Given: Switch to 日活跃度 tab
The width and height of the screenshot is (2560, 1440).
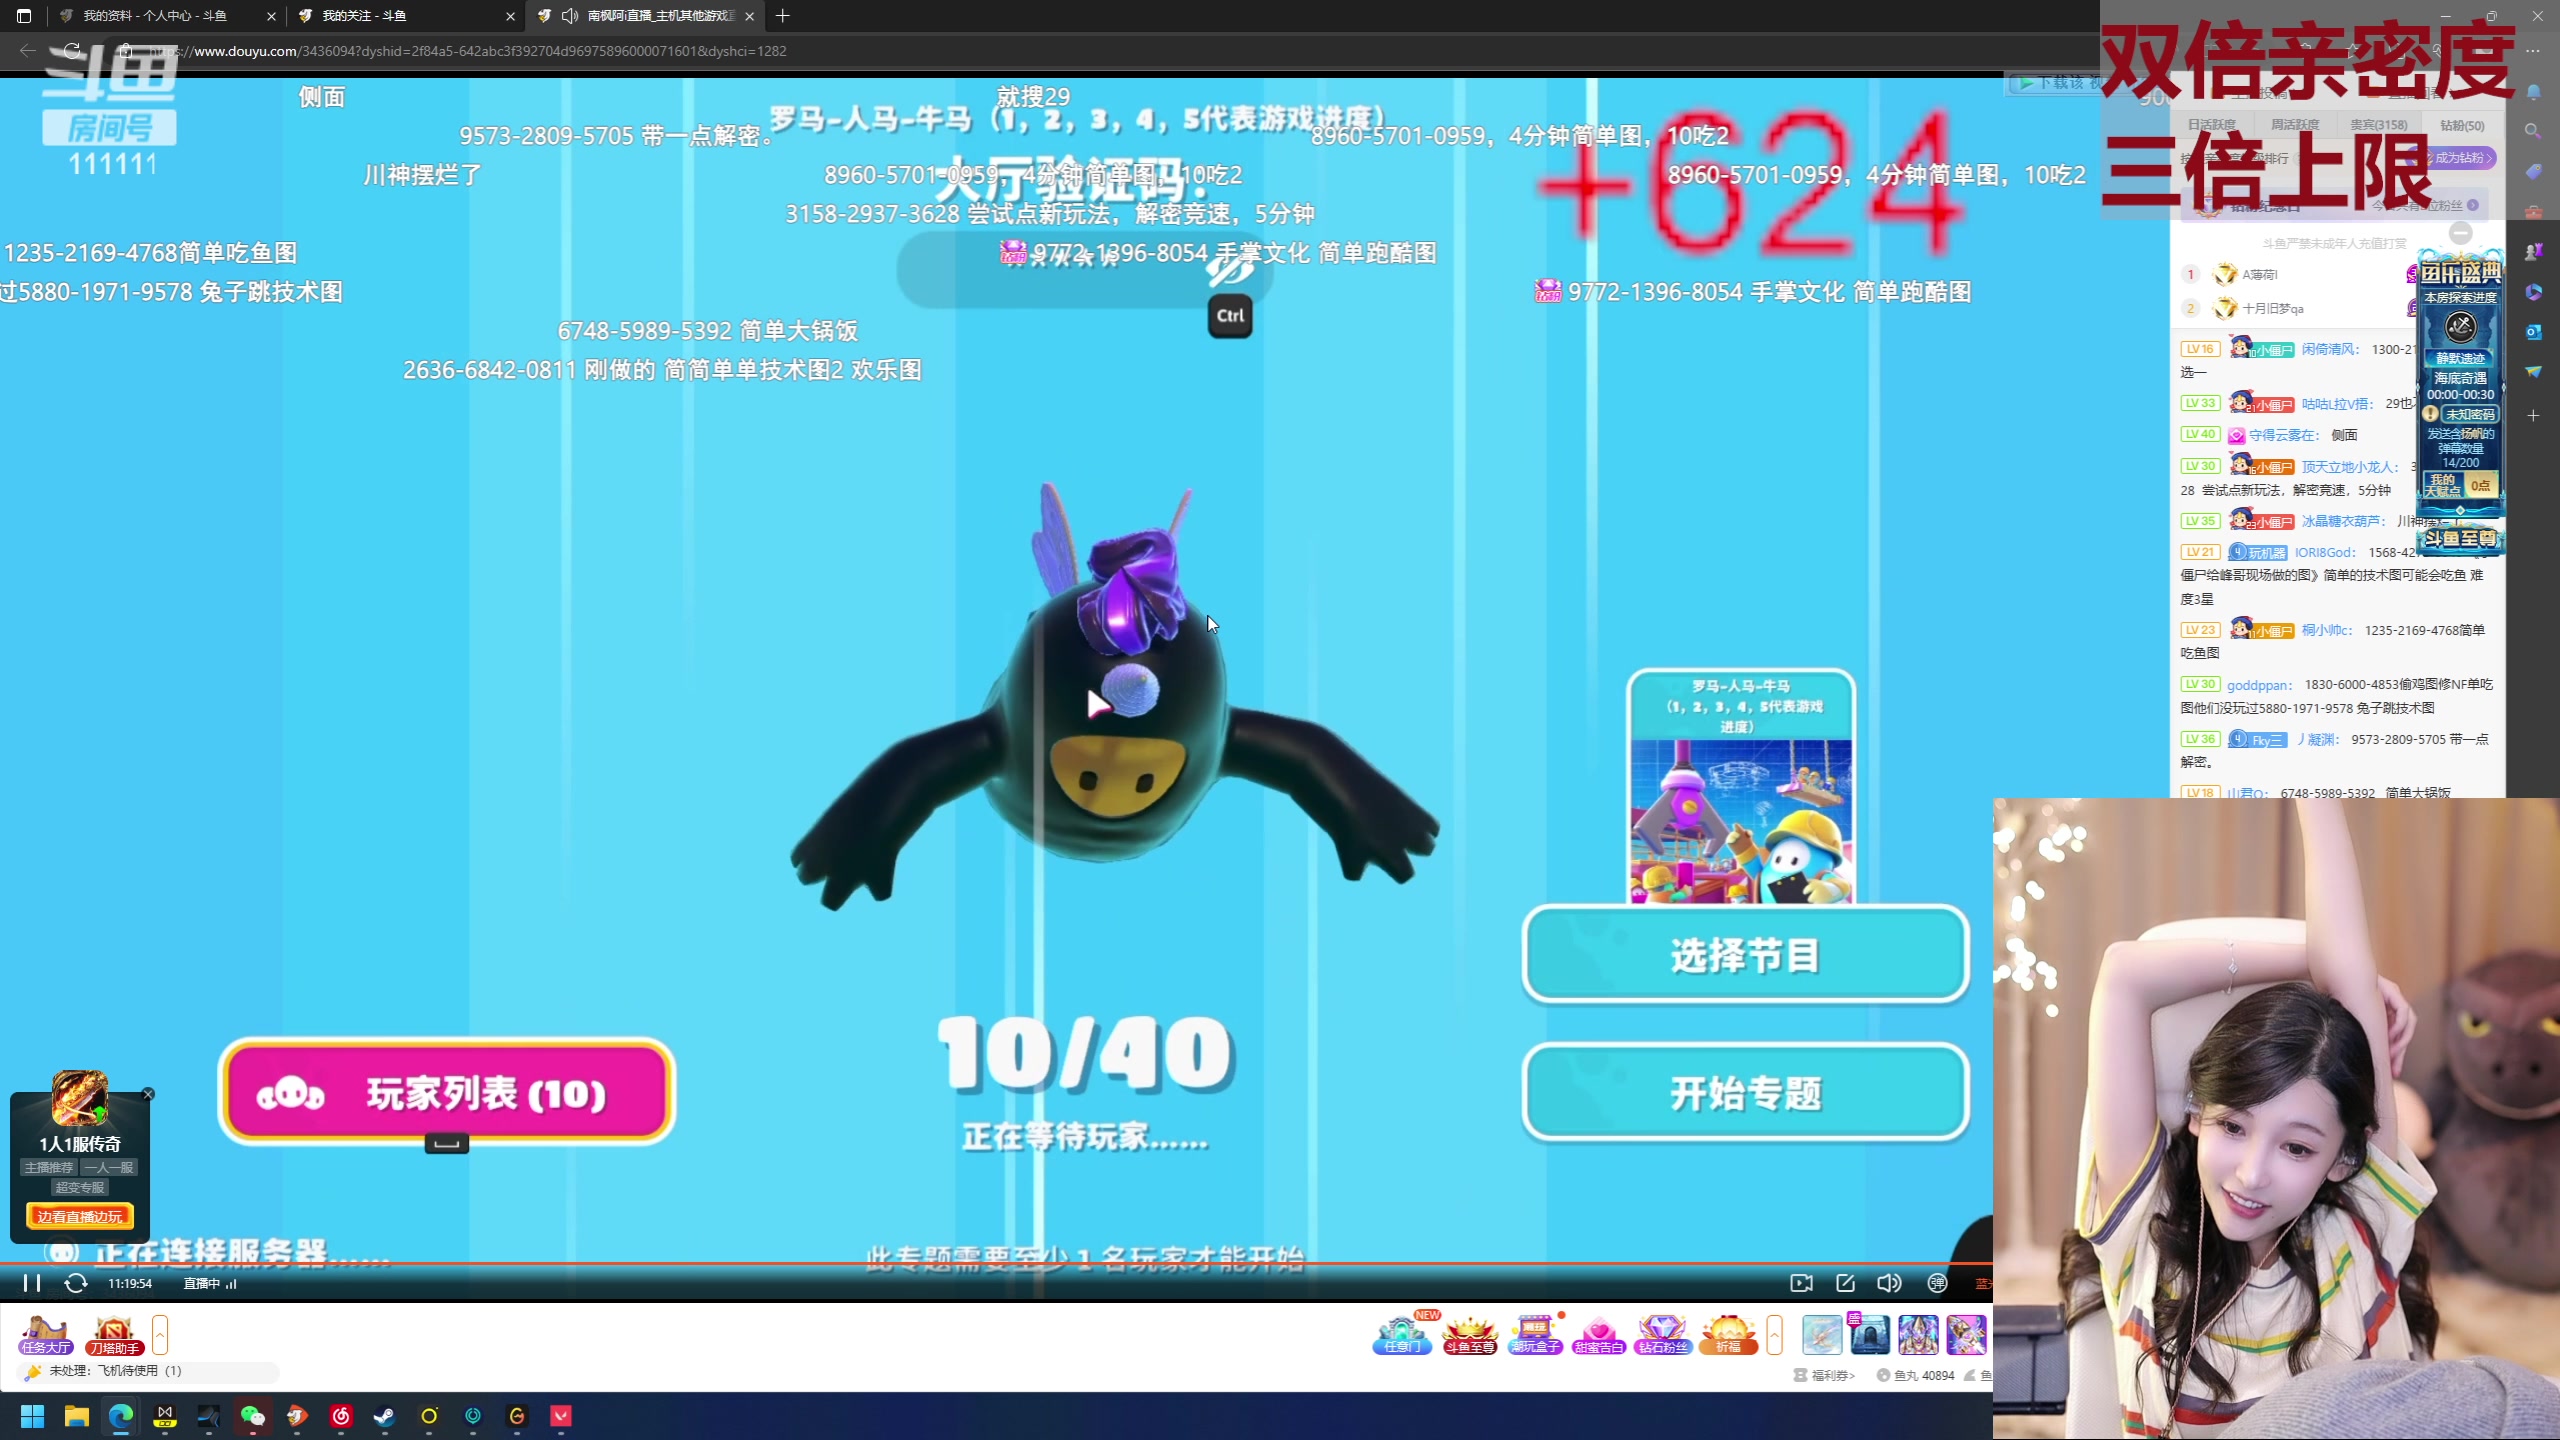Looking at the screenshot, I should [2211, 125].
